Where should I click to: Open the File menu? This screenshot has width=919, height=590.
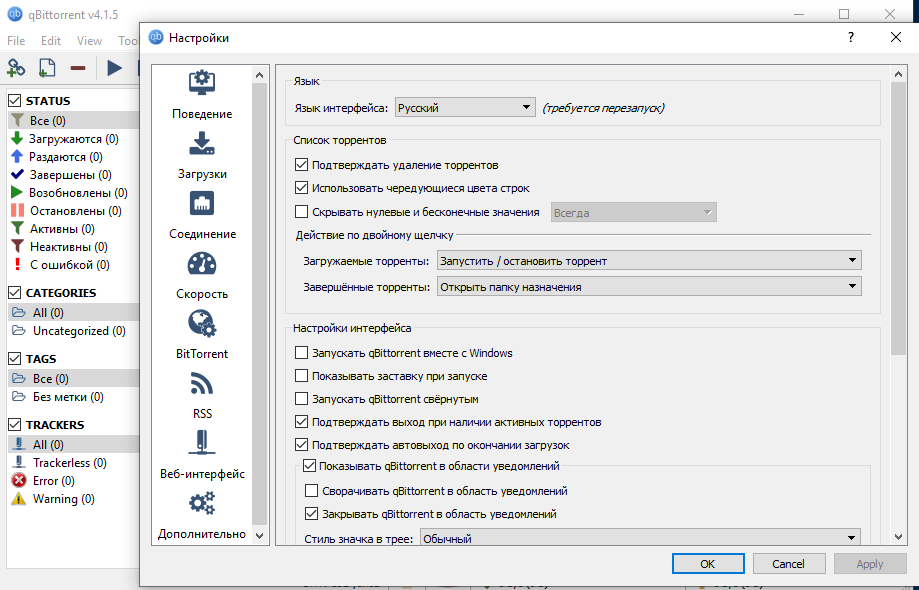(16, 40)
